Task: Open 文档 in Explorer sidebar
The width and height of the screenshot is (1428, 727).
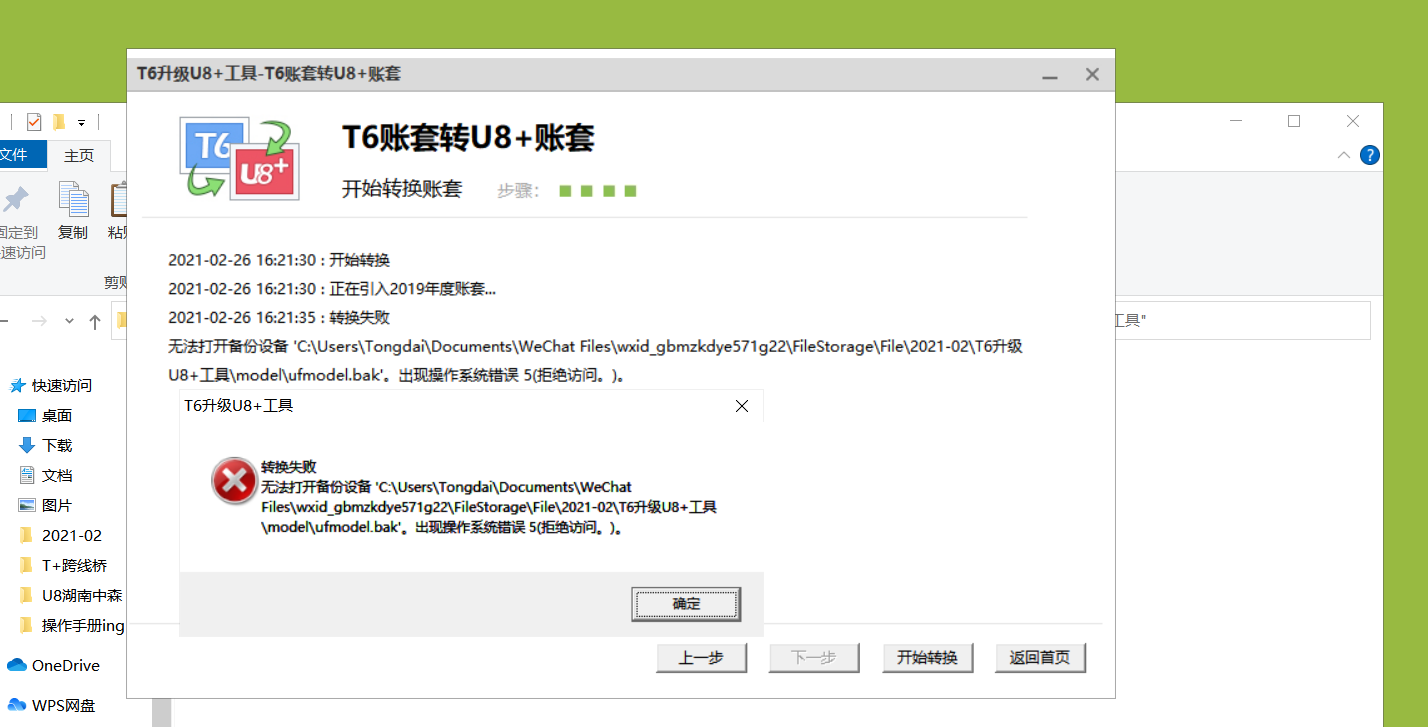Action: coord(46,475)
